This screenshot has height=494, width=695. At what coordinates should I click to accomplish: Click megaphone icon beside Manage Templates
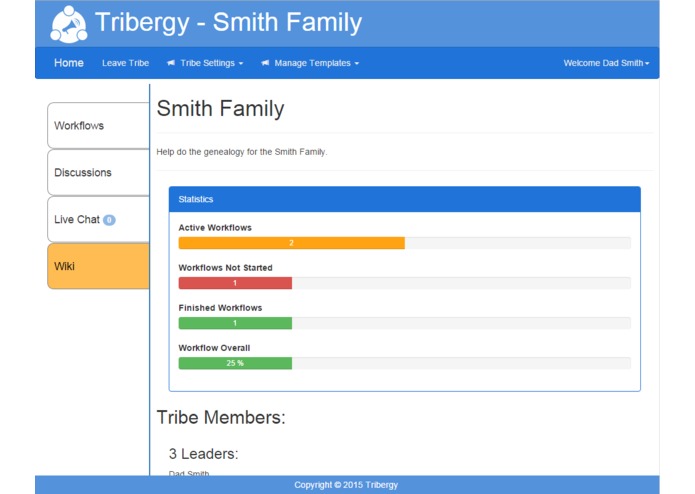265,63
